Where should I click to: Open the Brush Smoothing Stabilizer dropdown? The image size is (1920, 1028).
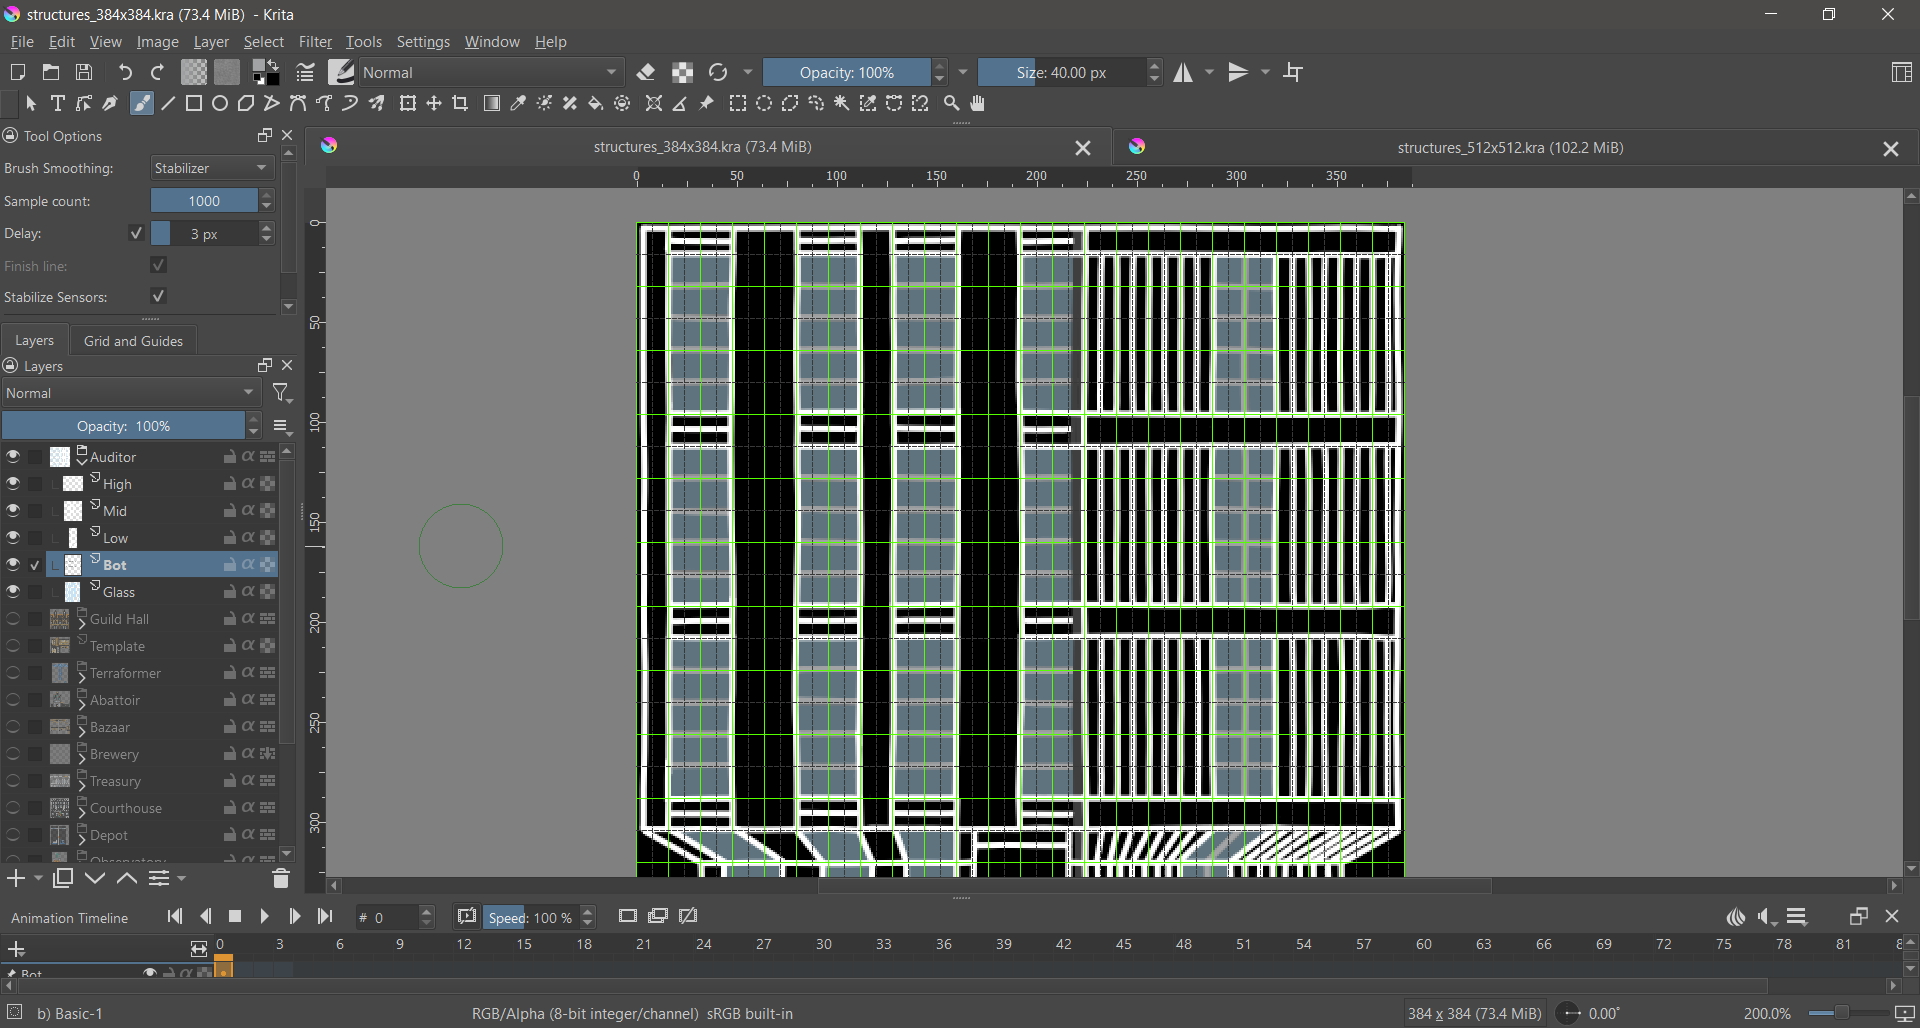[x=212, y=168]
